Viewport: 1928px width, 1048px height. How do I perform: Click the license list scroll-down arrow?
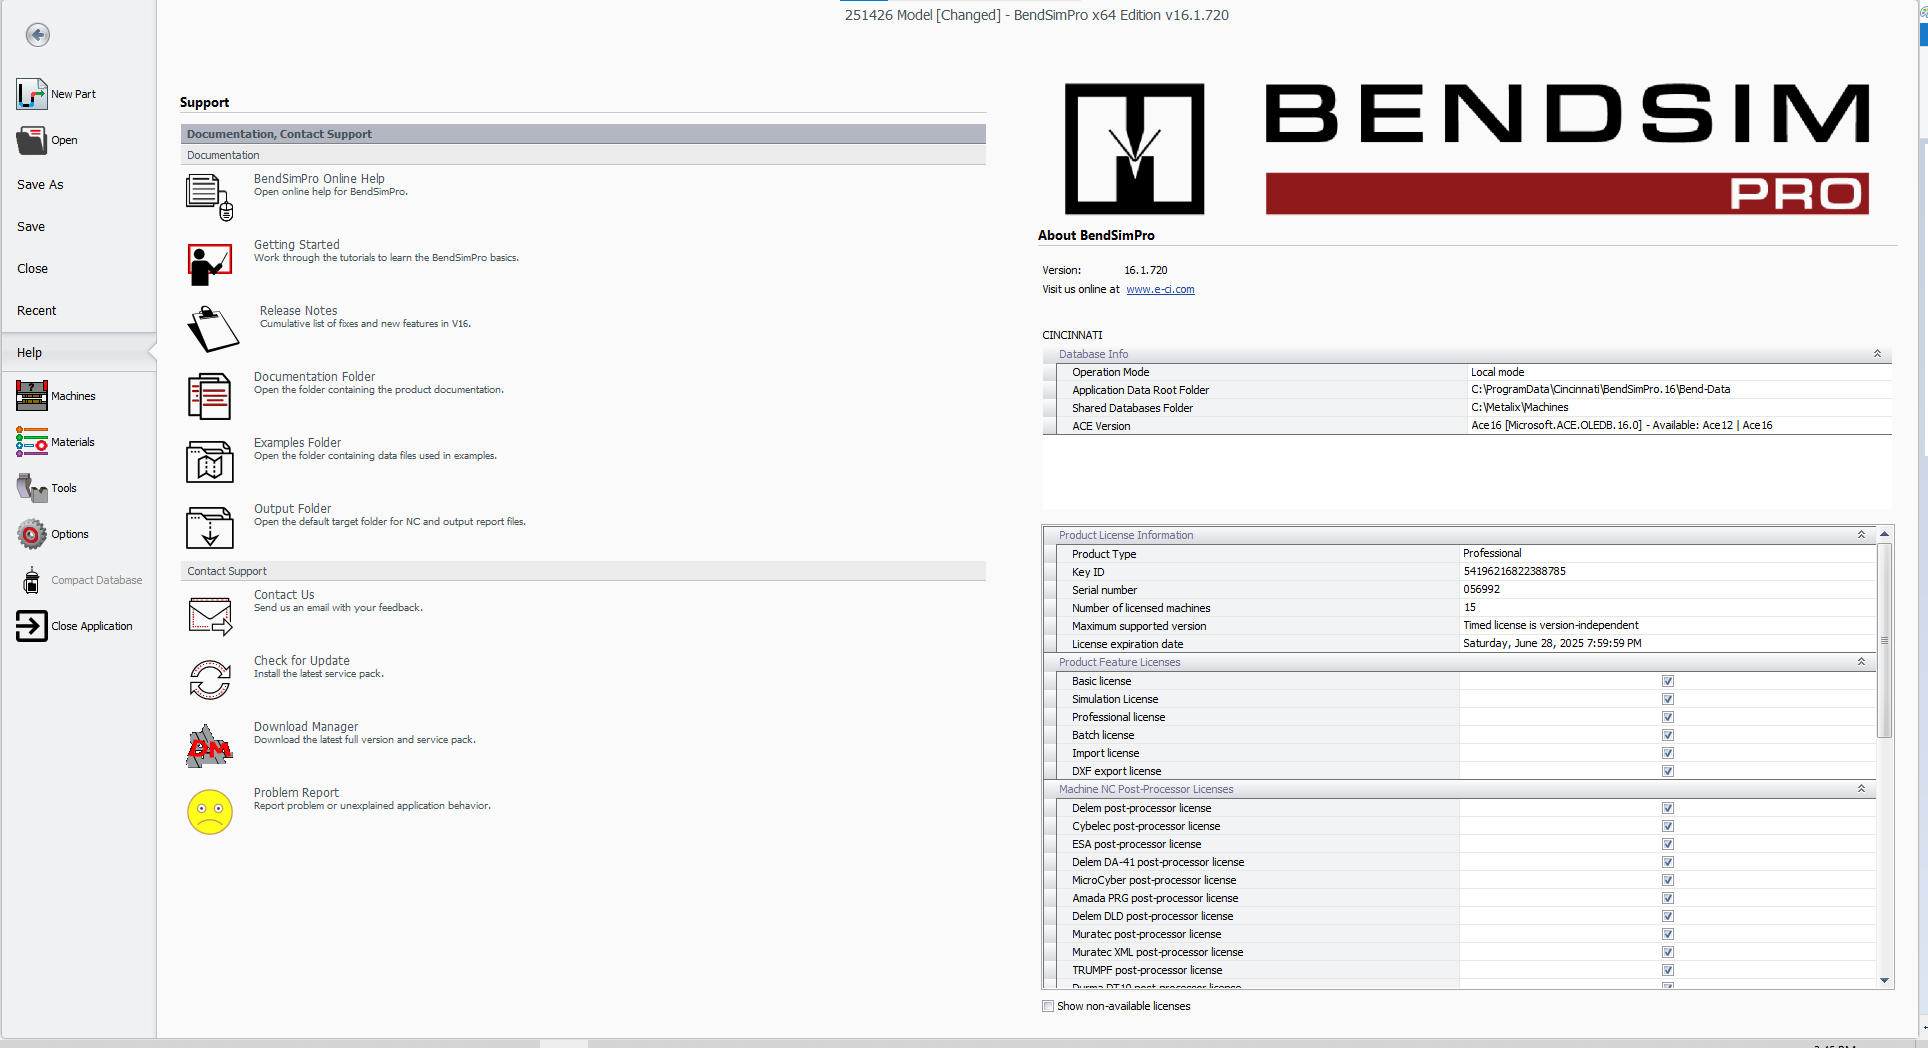pos(1884,980)
